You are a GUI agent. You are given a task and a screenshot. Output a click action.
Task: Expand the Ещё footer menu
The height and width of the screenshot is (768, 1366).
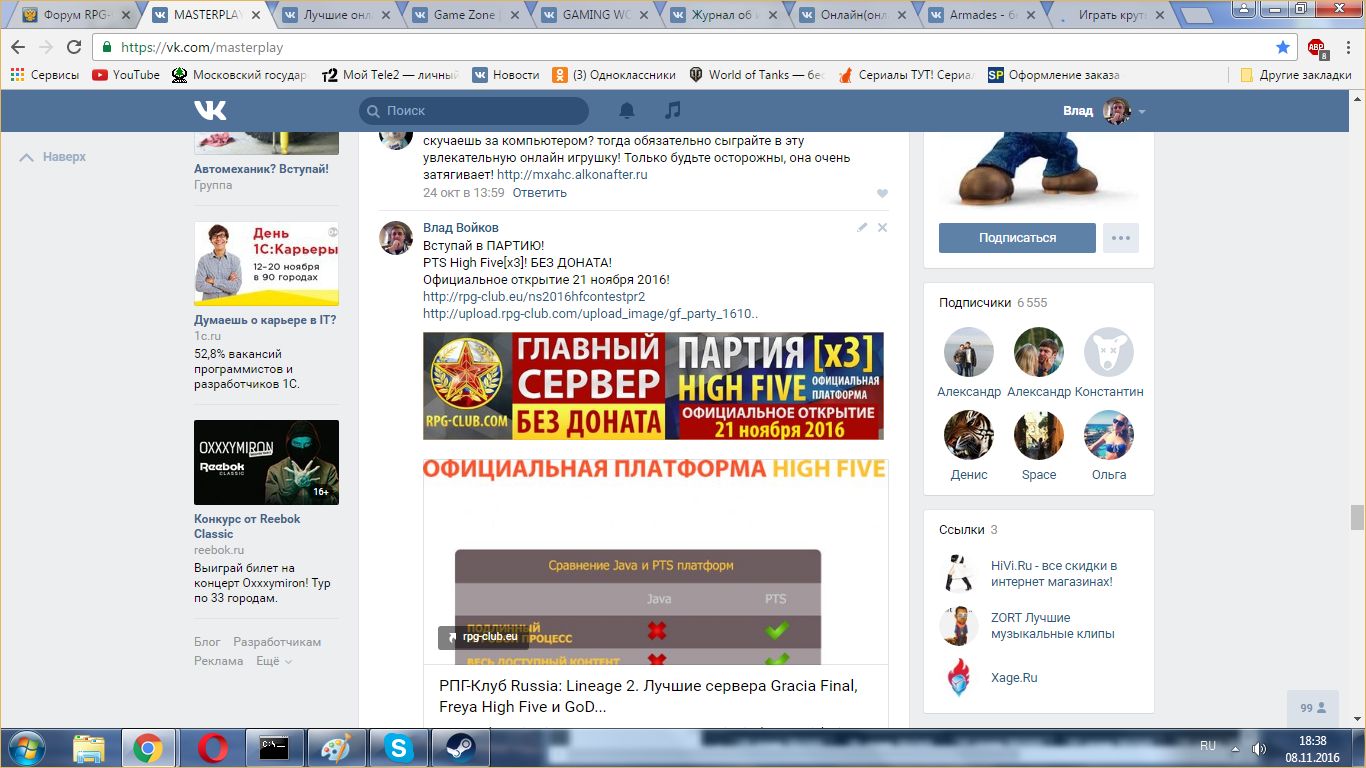click(x=273, y=661)
